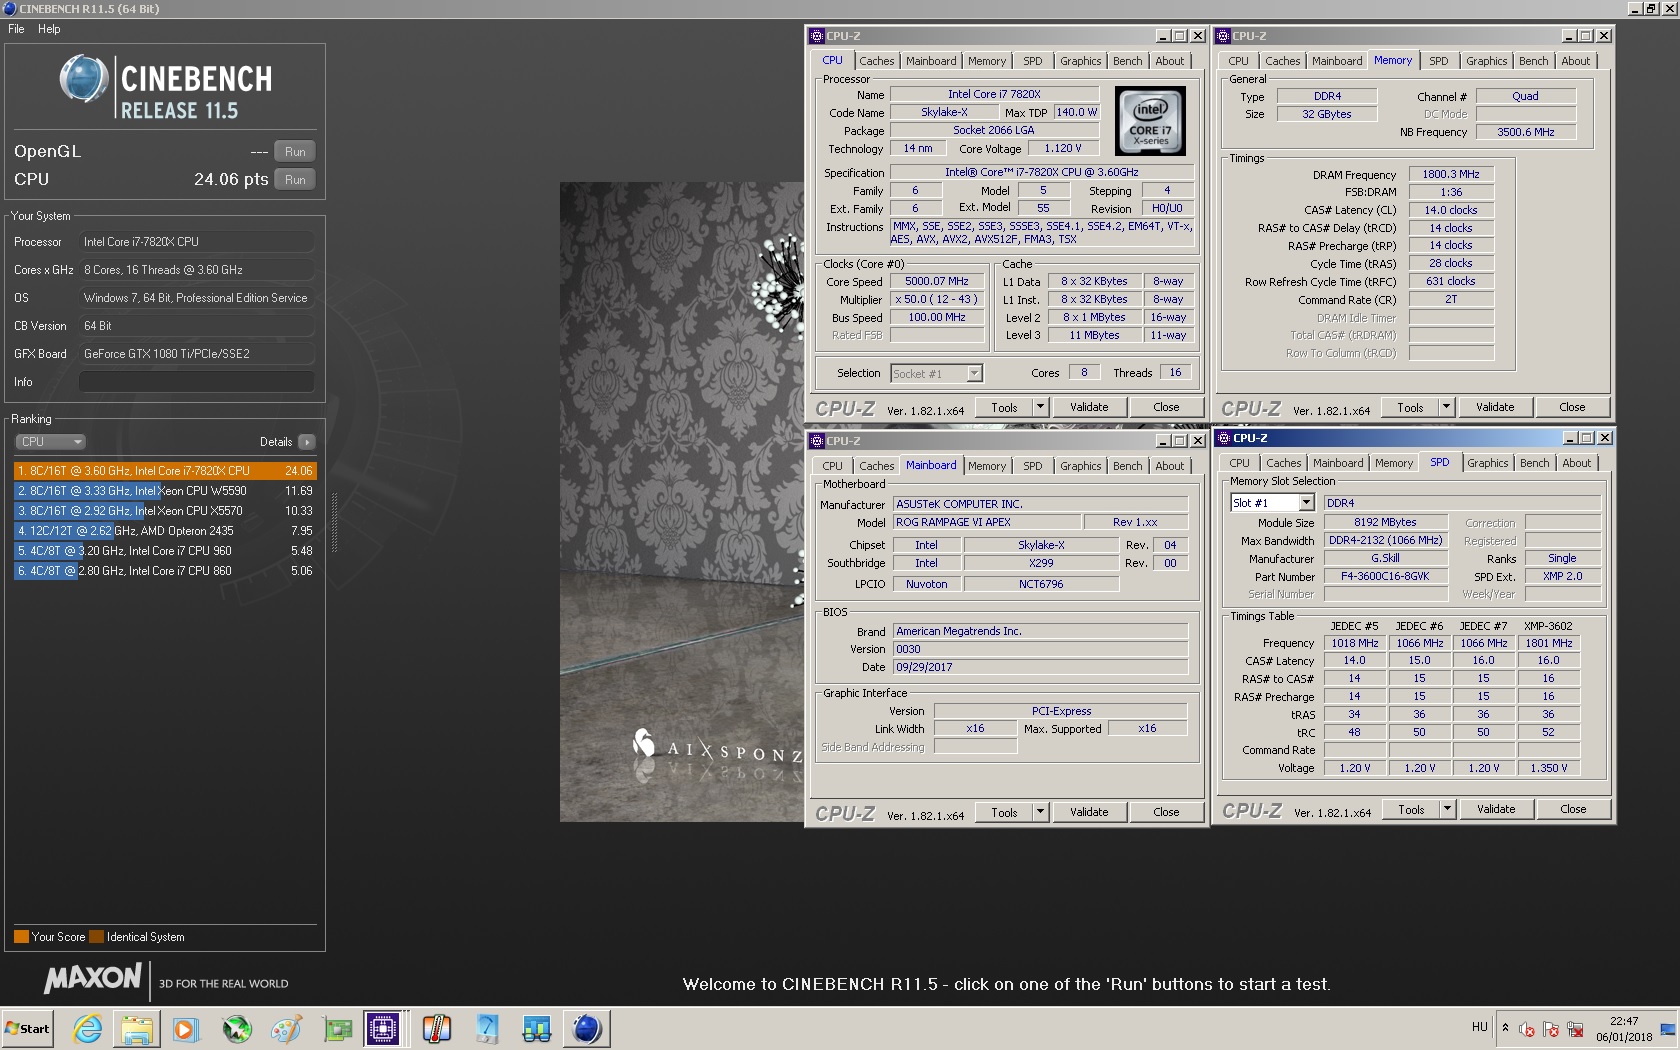Expand Tools arrow in SPD window

click(x=1447, y=809)
